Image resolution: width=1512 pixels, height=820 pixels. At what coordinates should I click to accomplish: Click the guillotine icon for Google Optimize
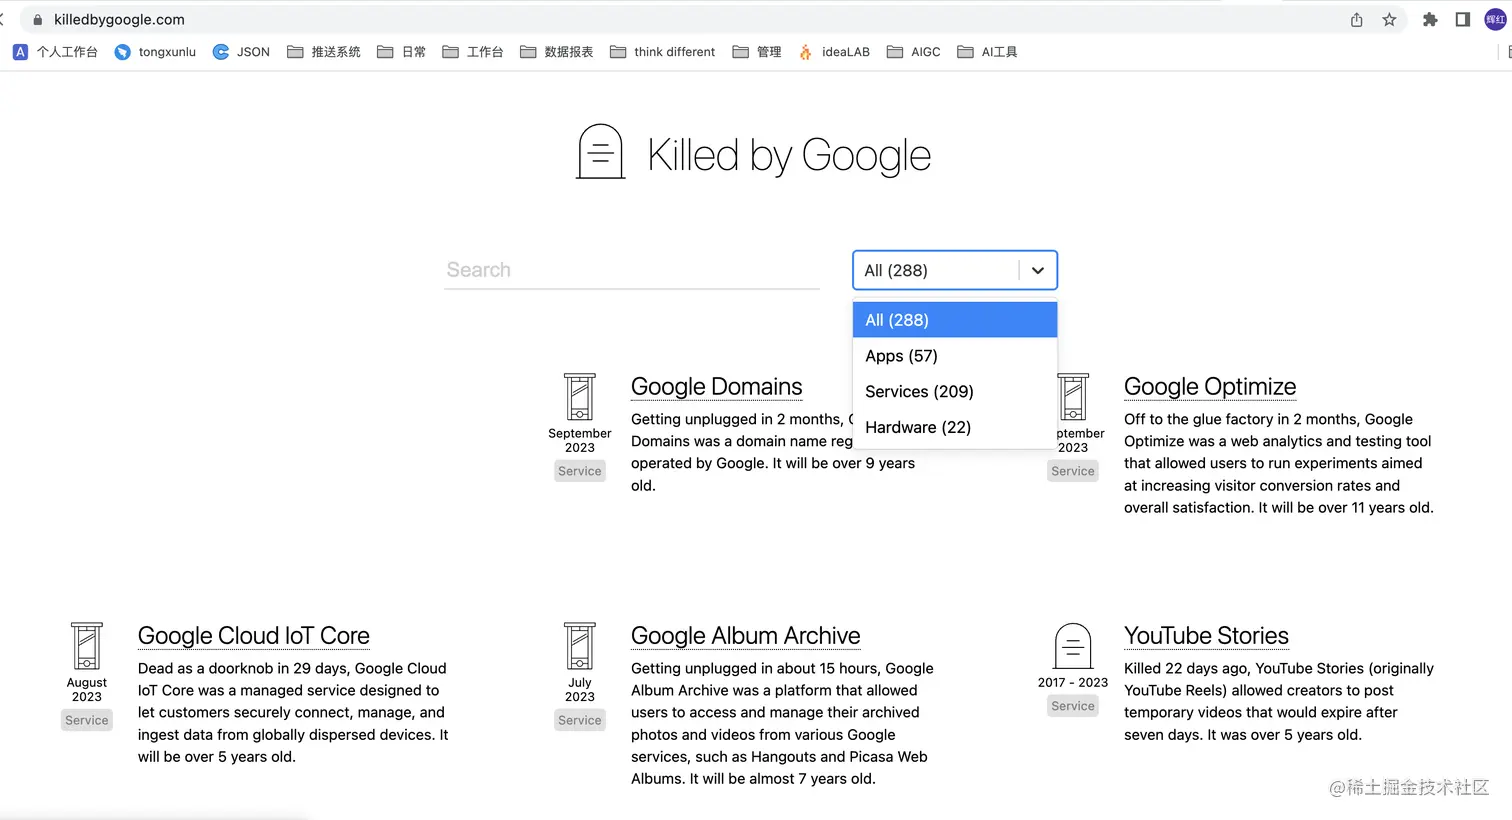(x=1073, y=397)
